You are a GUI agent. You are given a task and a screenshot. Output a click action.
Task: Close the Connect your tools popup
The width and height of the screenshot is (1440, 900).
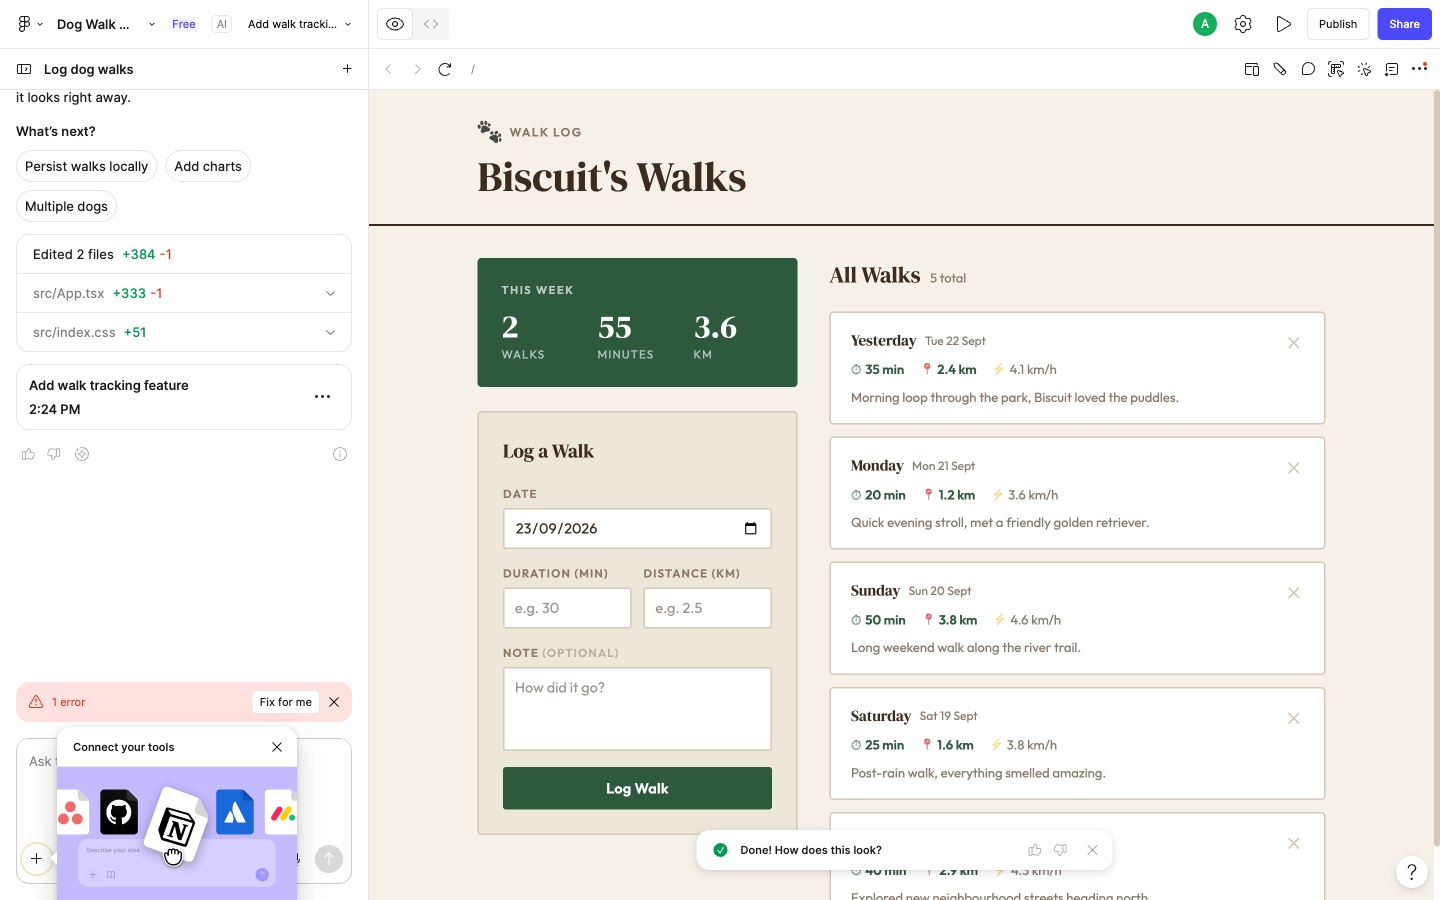click(x=277, y=747)
